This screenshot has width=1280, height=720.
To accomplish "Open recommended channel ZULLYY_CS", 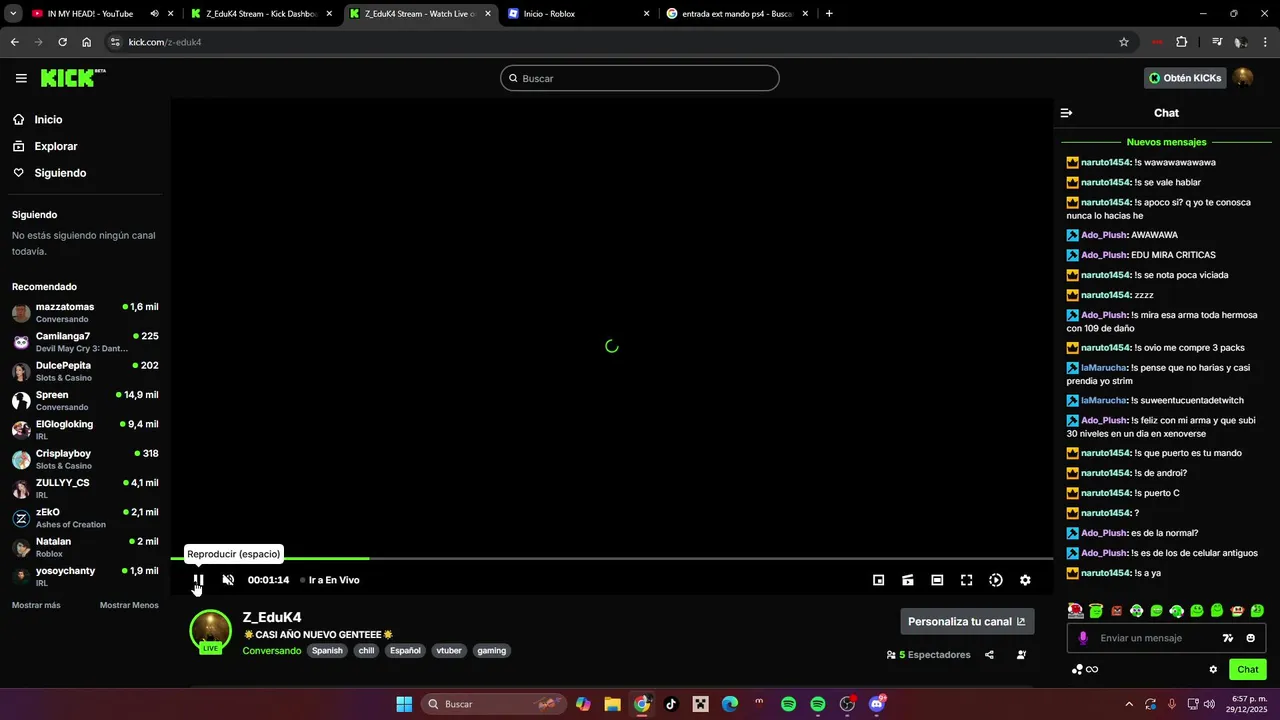I will (x=85, y=489).
